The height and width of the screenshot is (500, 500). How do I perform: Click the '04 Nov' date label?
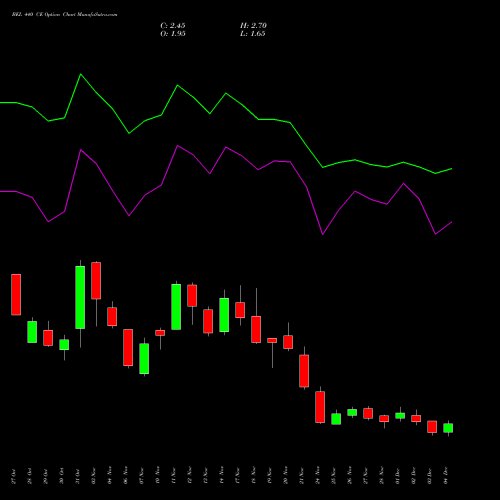click(110, 475)
